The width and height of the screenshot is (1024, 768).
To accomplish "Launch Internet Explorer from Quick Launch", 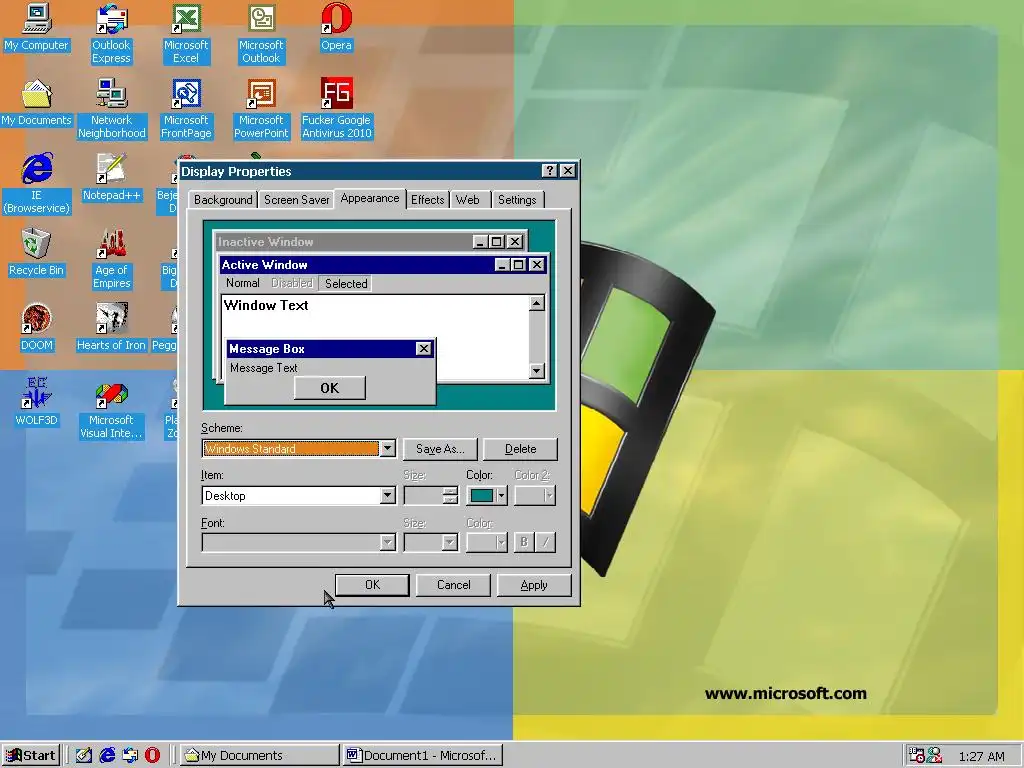I will [107, 755].
